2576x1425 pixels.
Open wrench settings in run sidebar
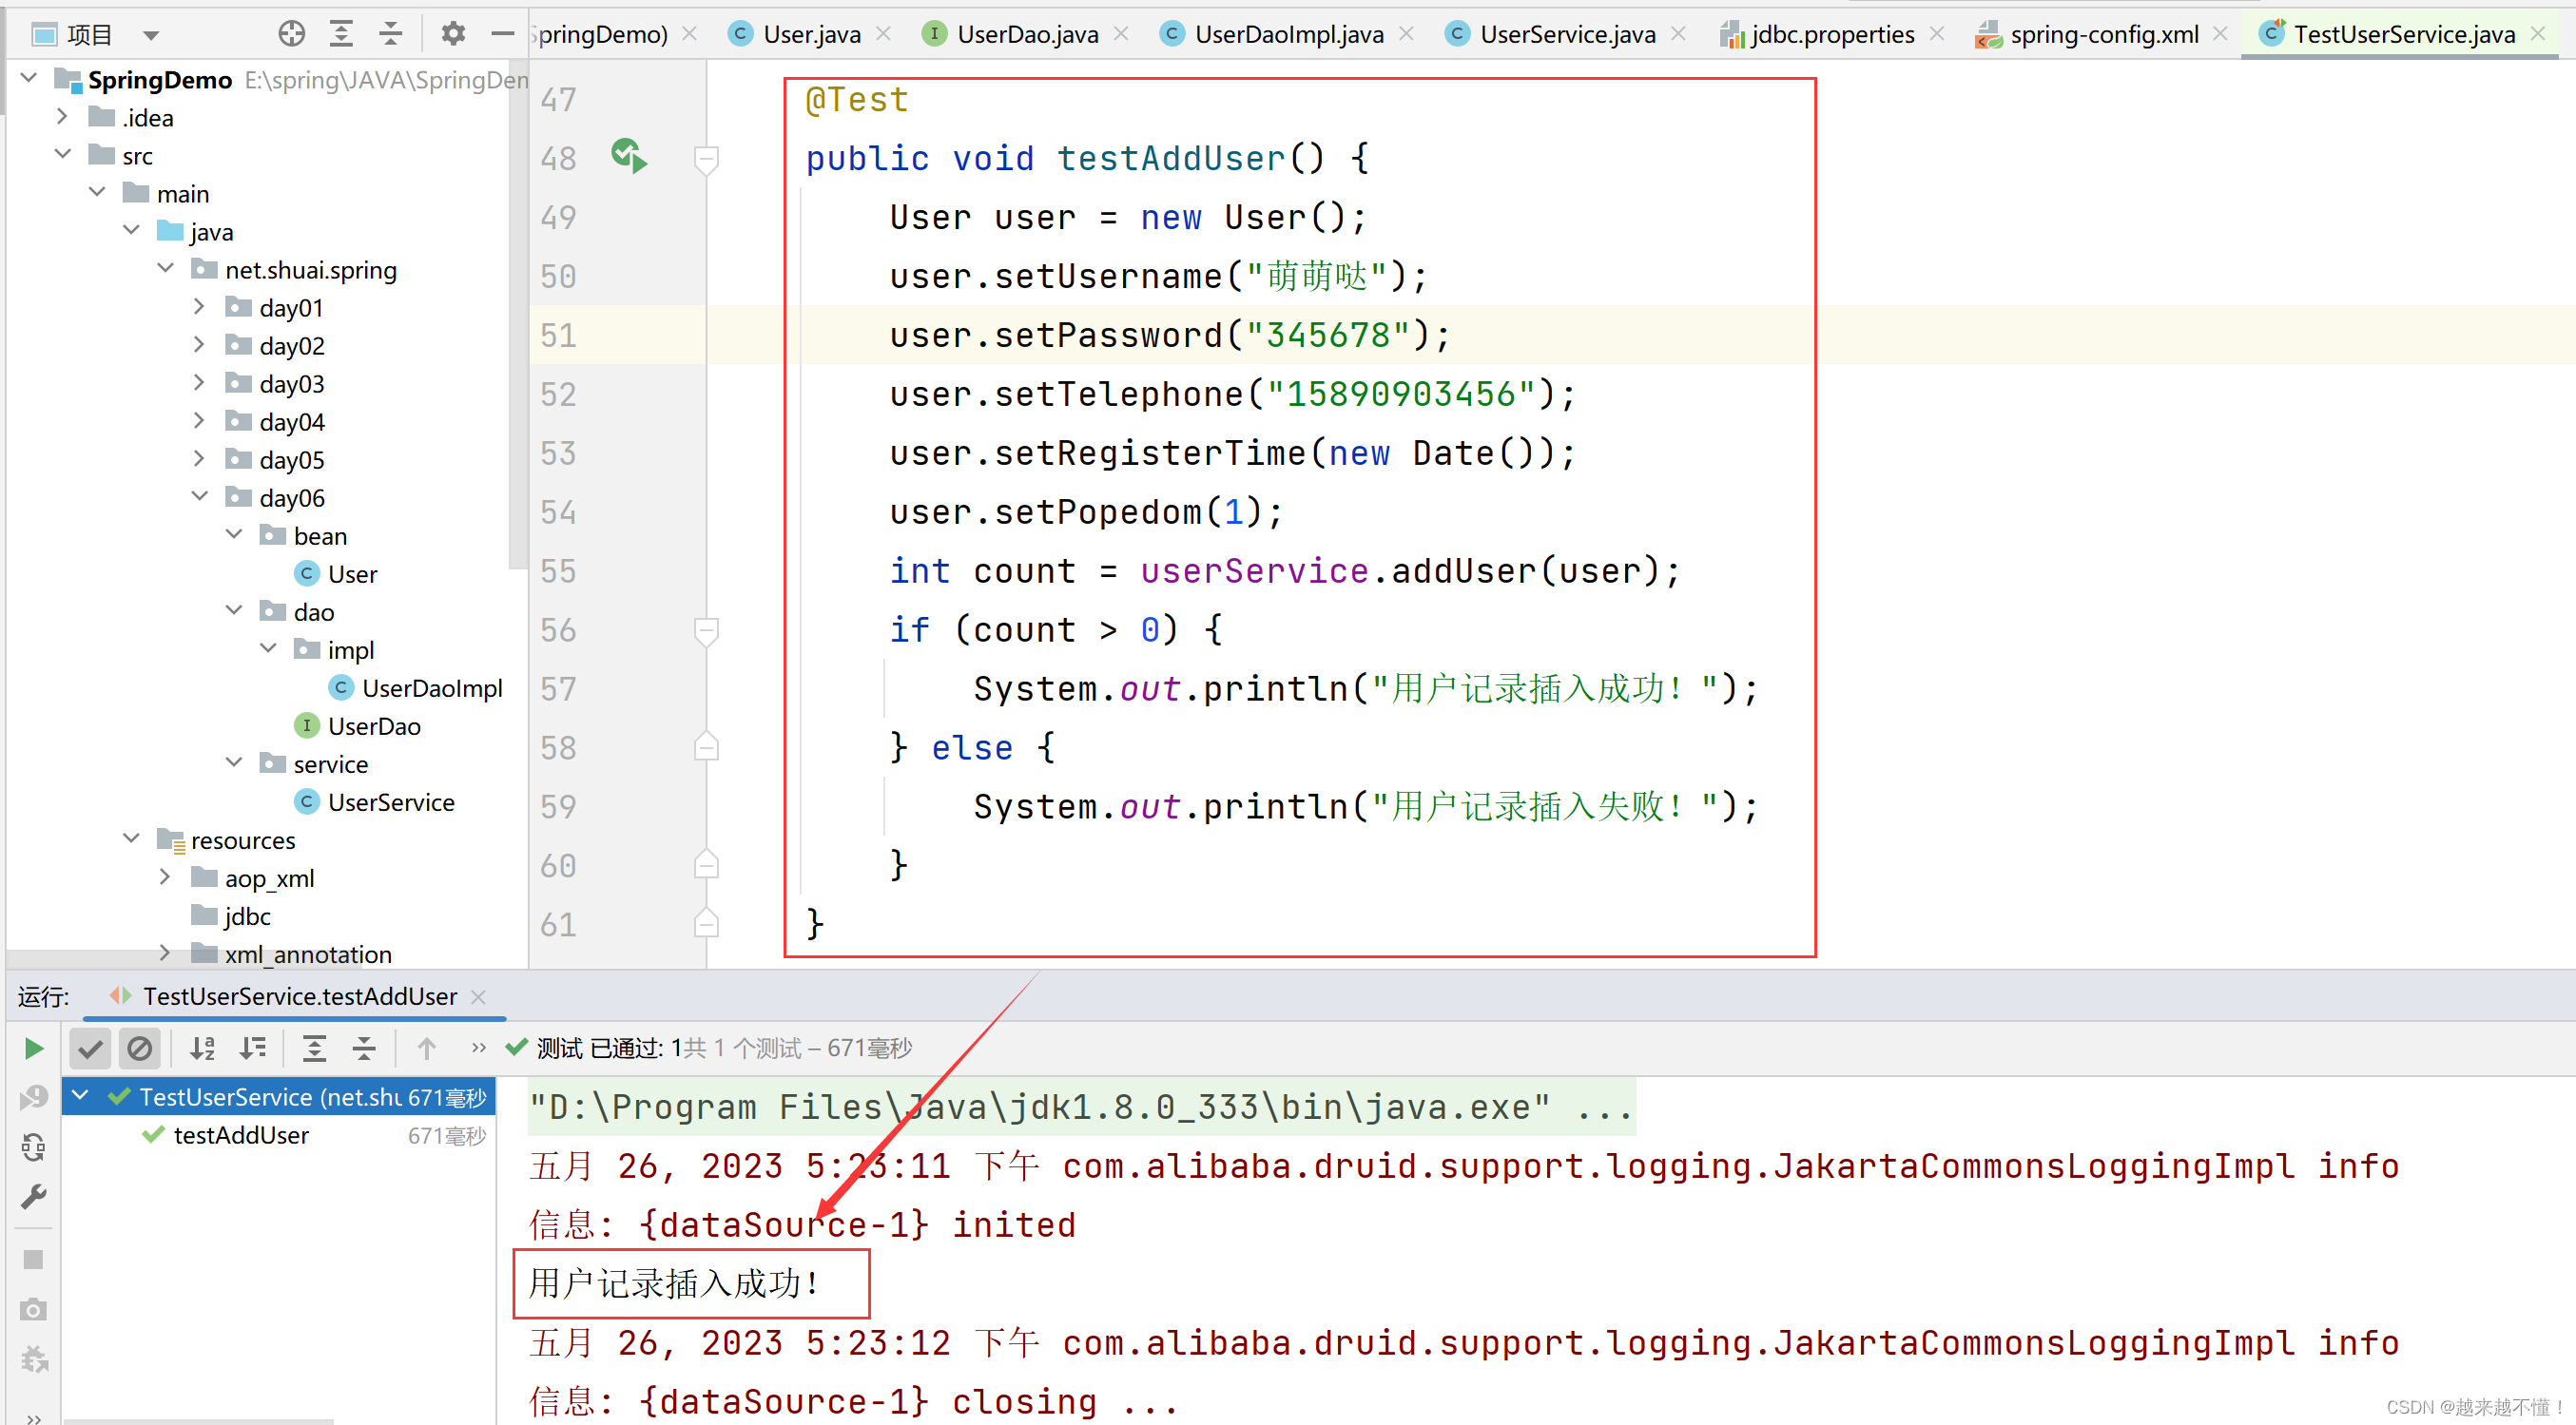(x=33, y=1197)
